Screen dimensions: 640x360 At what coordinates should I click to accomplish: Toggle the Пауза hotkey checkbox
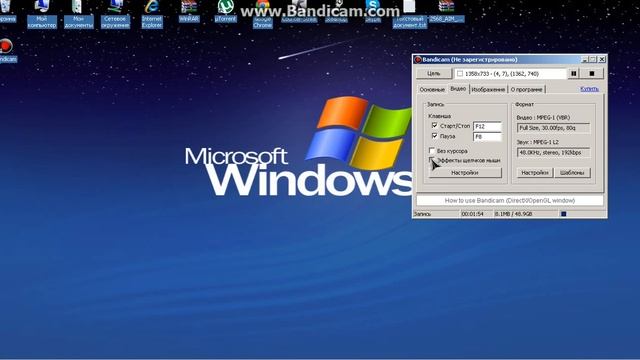click(434, 136)
